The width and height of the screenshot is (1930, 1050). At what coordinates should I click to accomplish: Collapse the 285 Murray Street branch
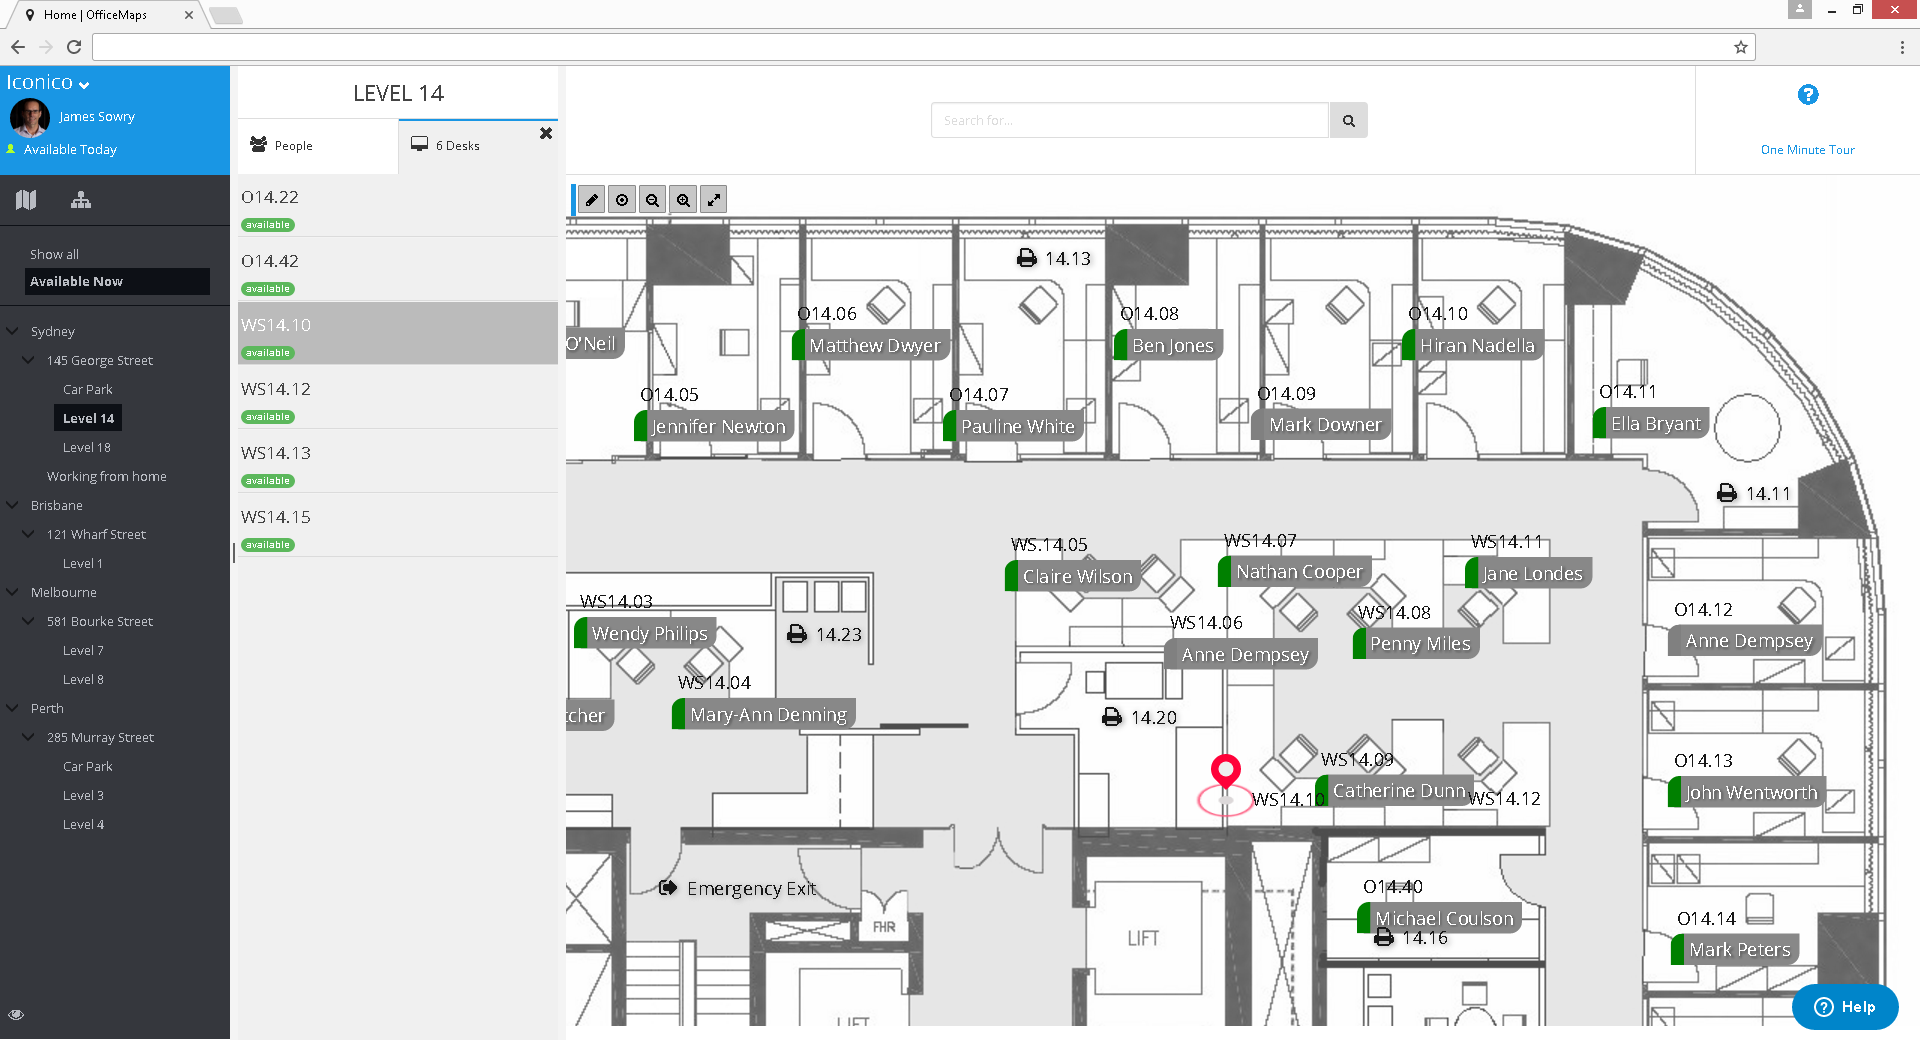[x=28, y=737]
